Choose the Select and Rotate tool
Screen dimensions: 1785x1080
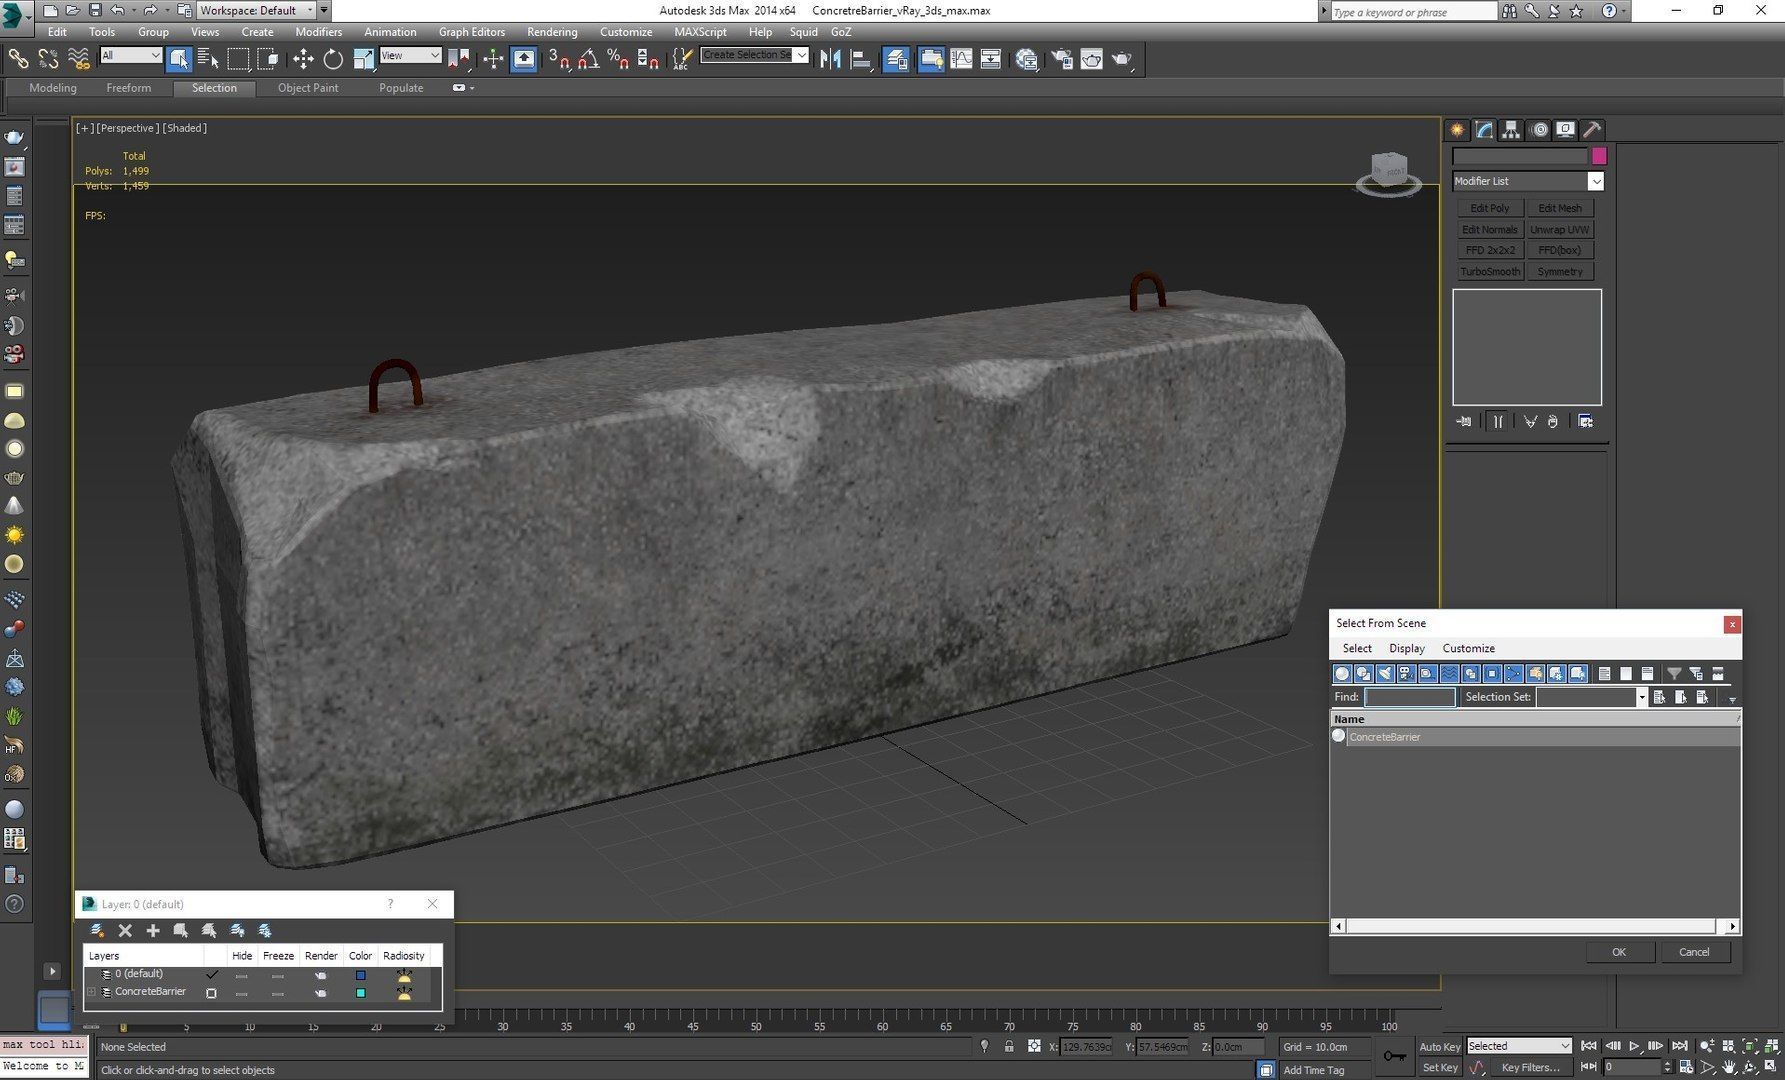tap(333, 59)
